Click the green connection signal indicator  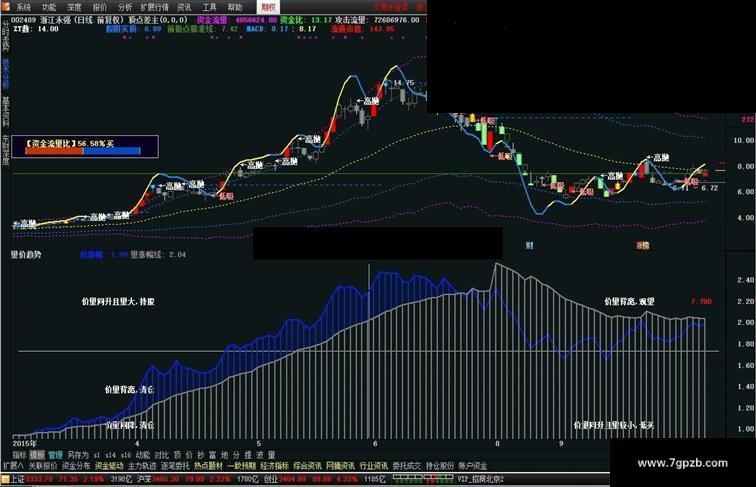click(x=423, y=478)
